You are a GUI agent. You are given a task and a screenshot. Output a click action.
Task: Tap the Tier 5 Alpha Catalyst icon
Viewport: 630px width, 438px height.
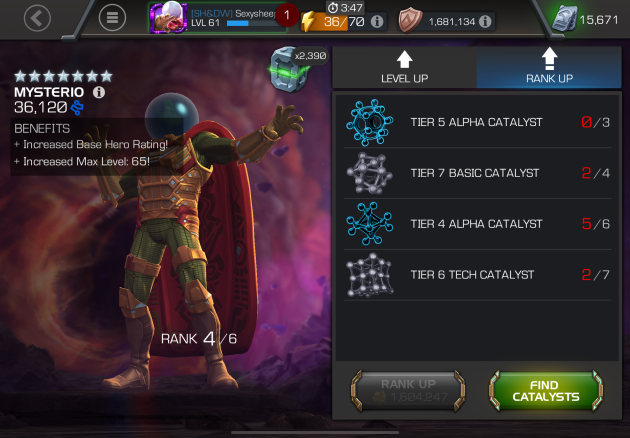tap(369, 122)
